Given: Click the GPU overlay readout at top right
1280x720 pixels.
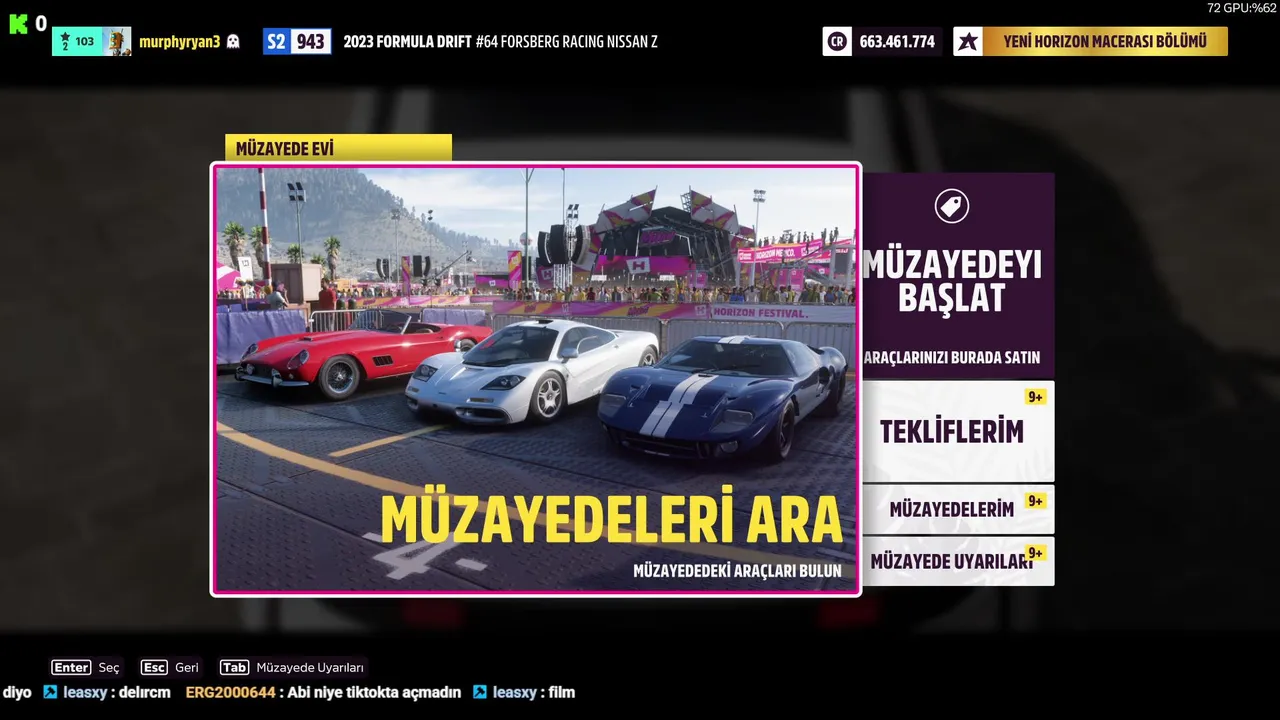Looking at the screenshot, I should [1241, 8].
